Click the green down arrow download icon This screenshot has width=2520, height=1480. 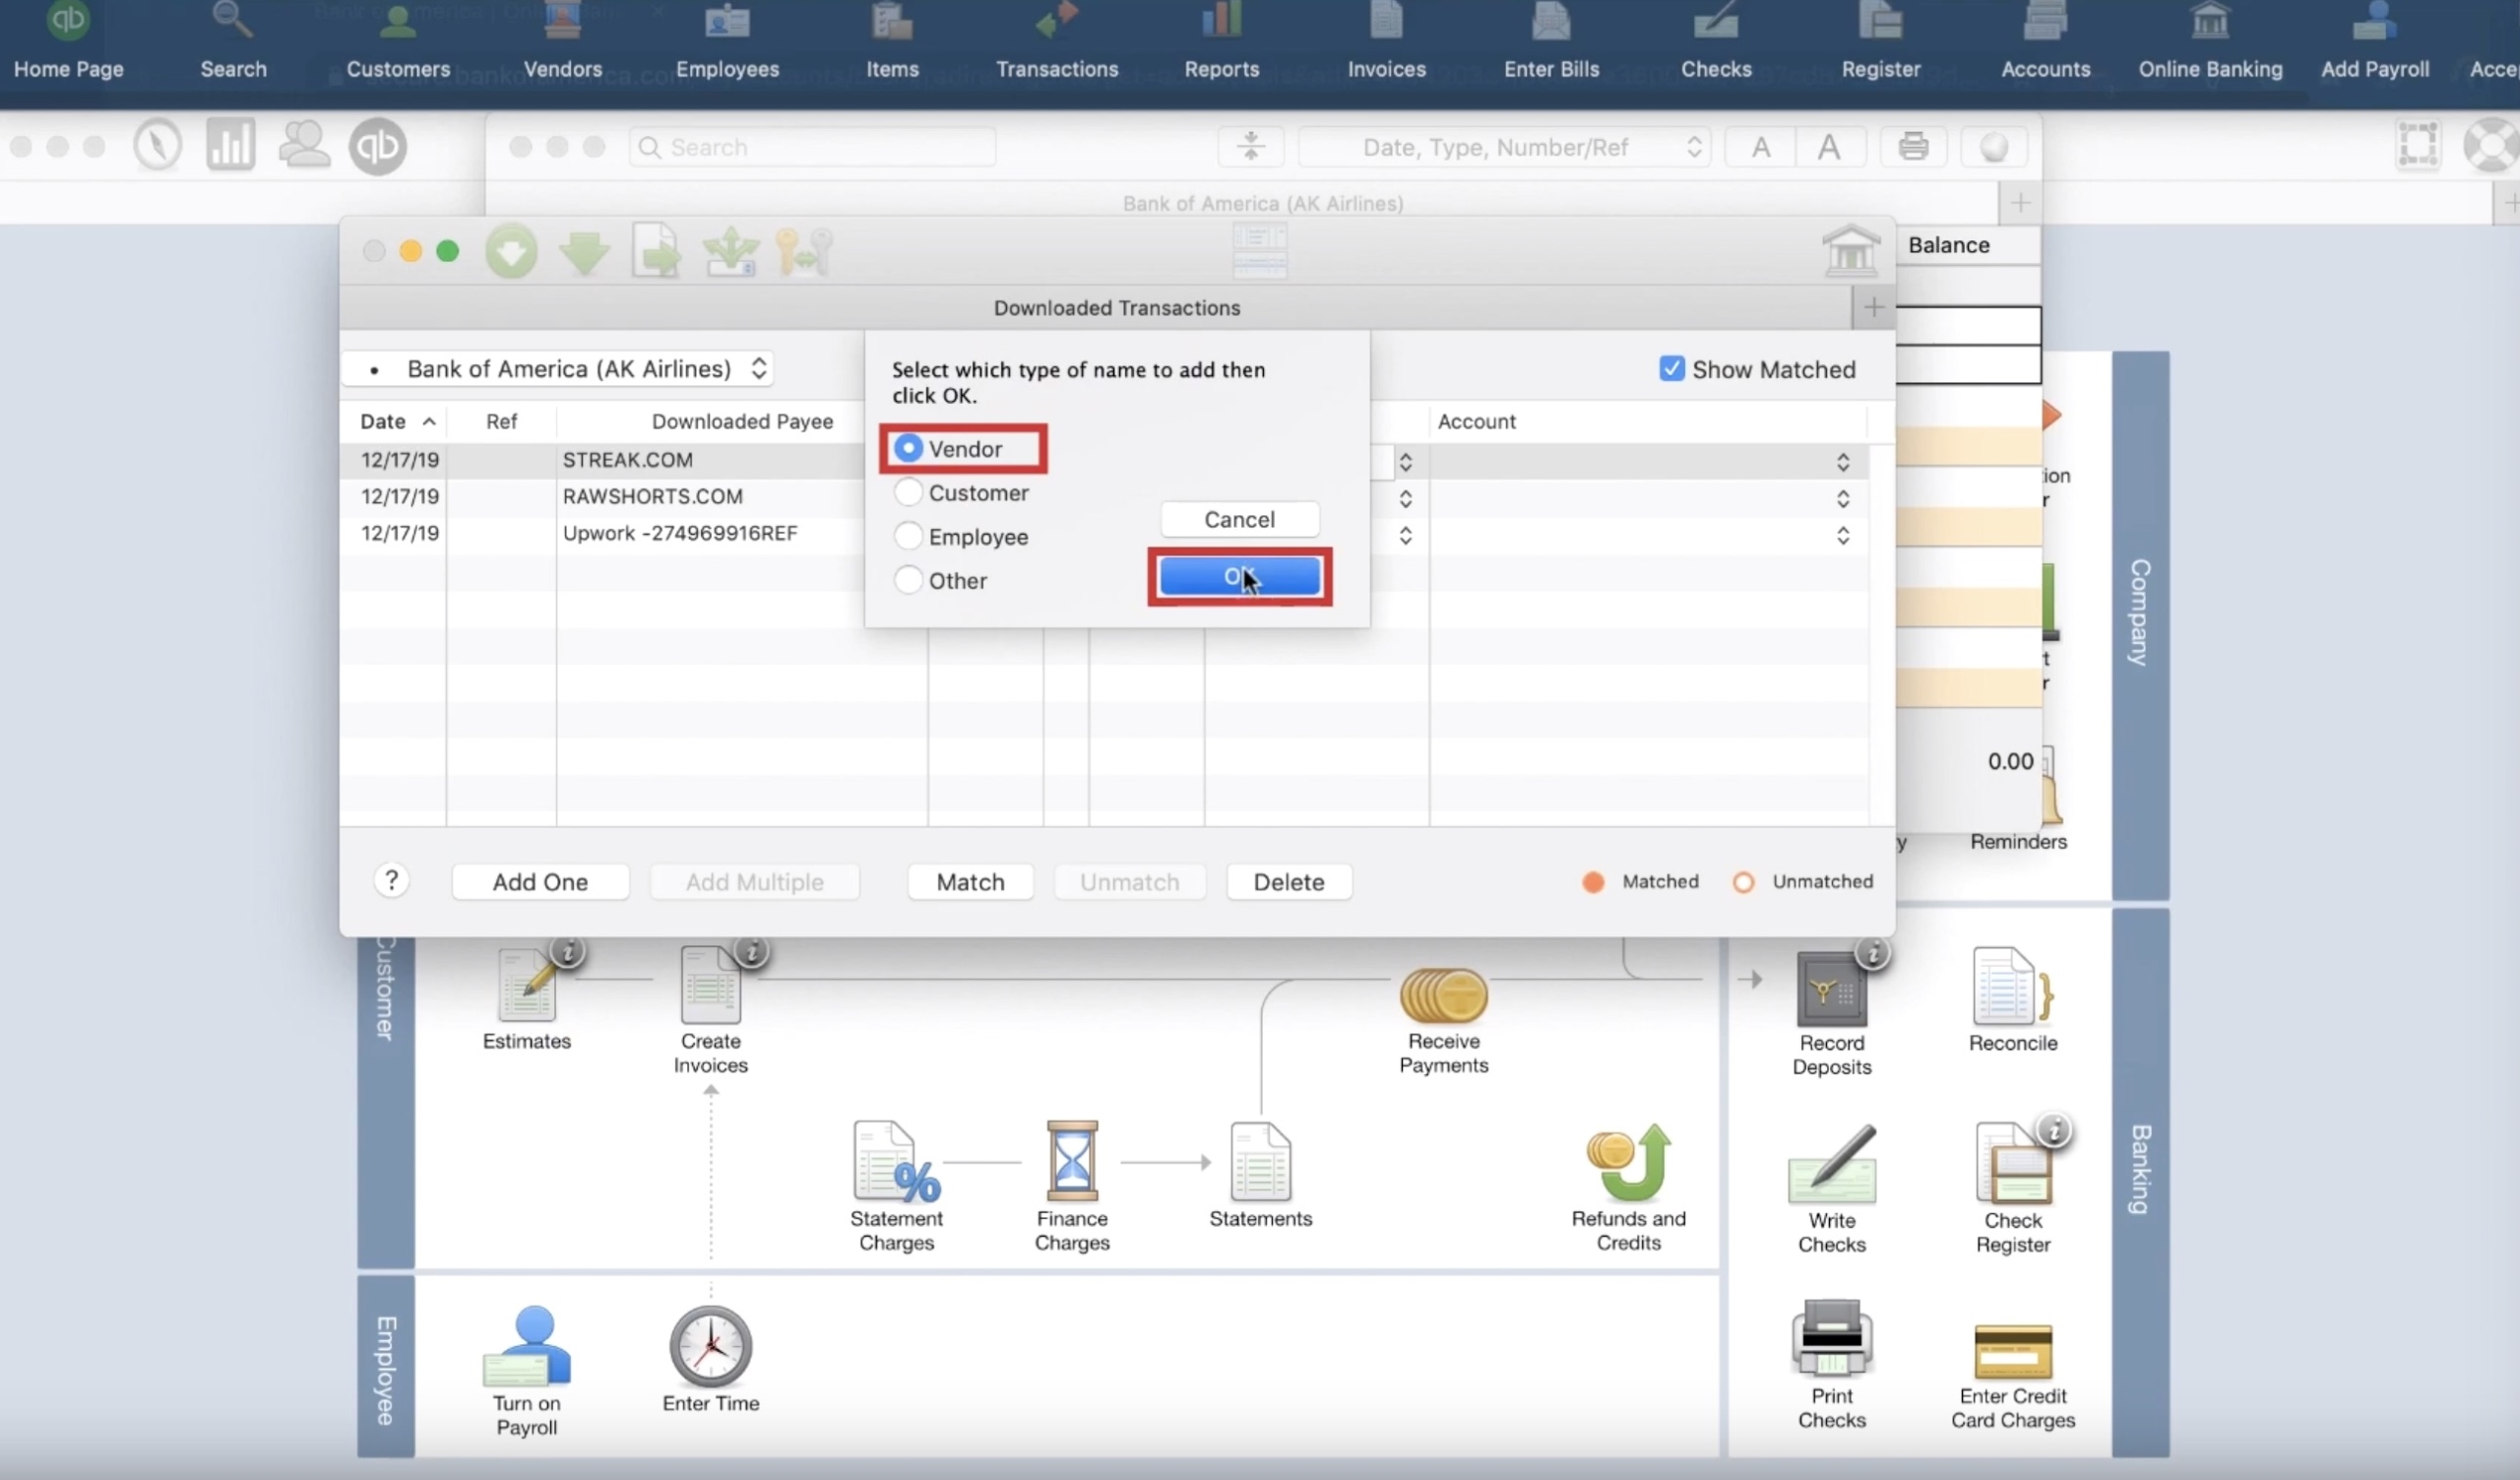pos(584,252)
